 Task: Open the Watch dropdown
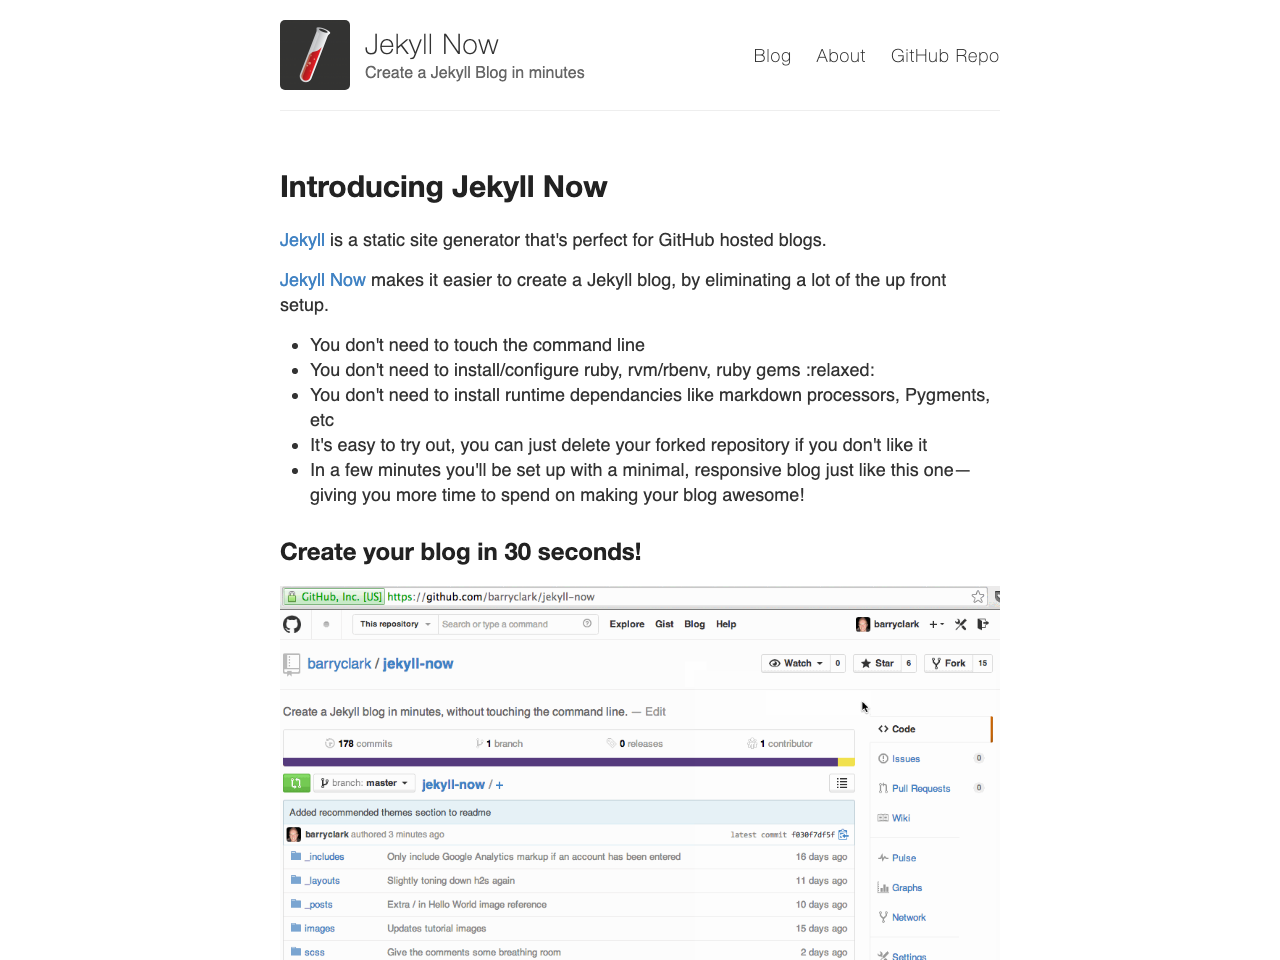[797, 663]
